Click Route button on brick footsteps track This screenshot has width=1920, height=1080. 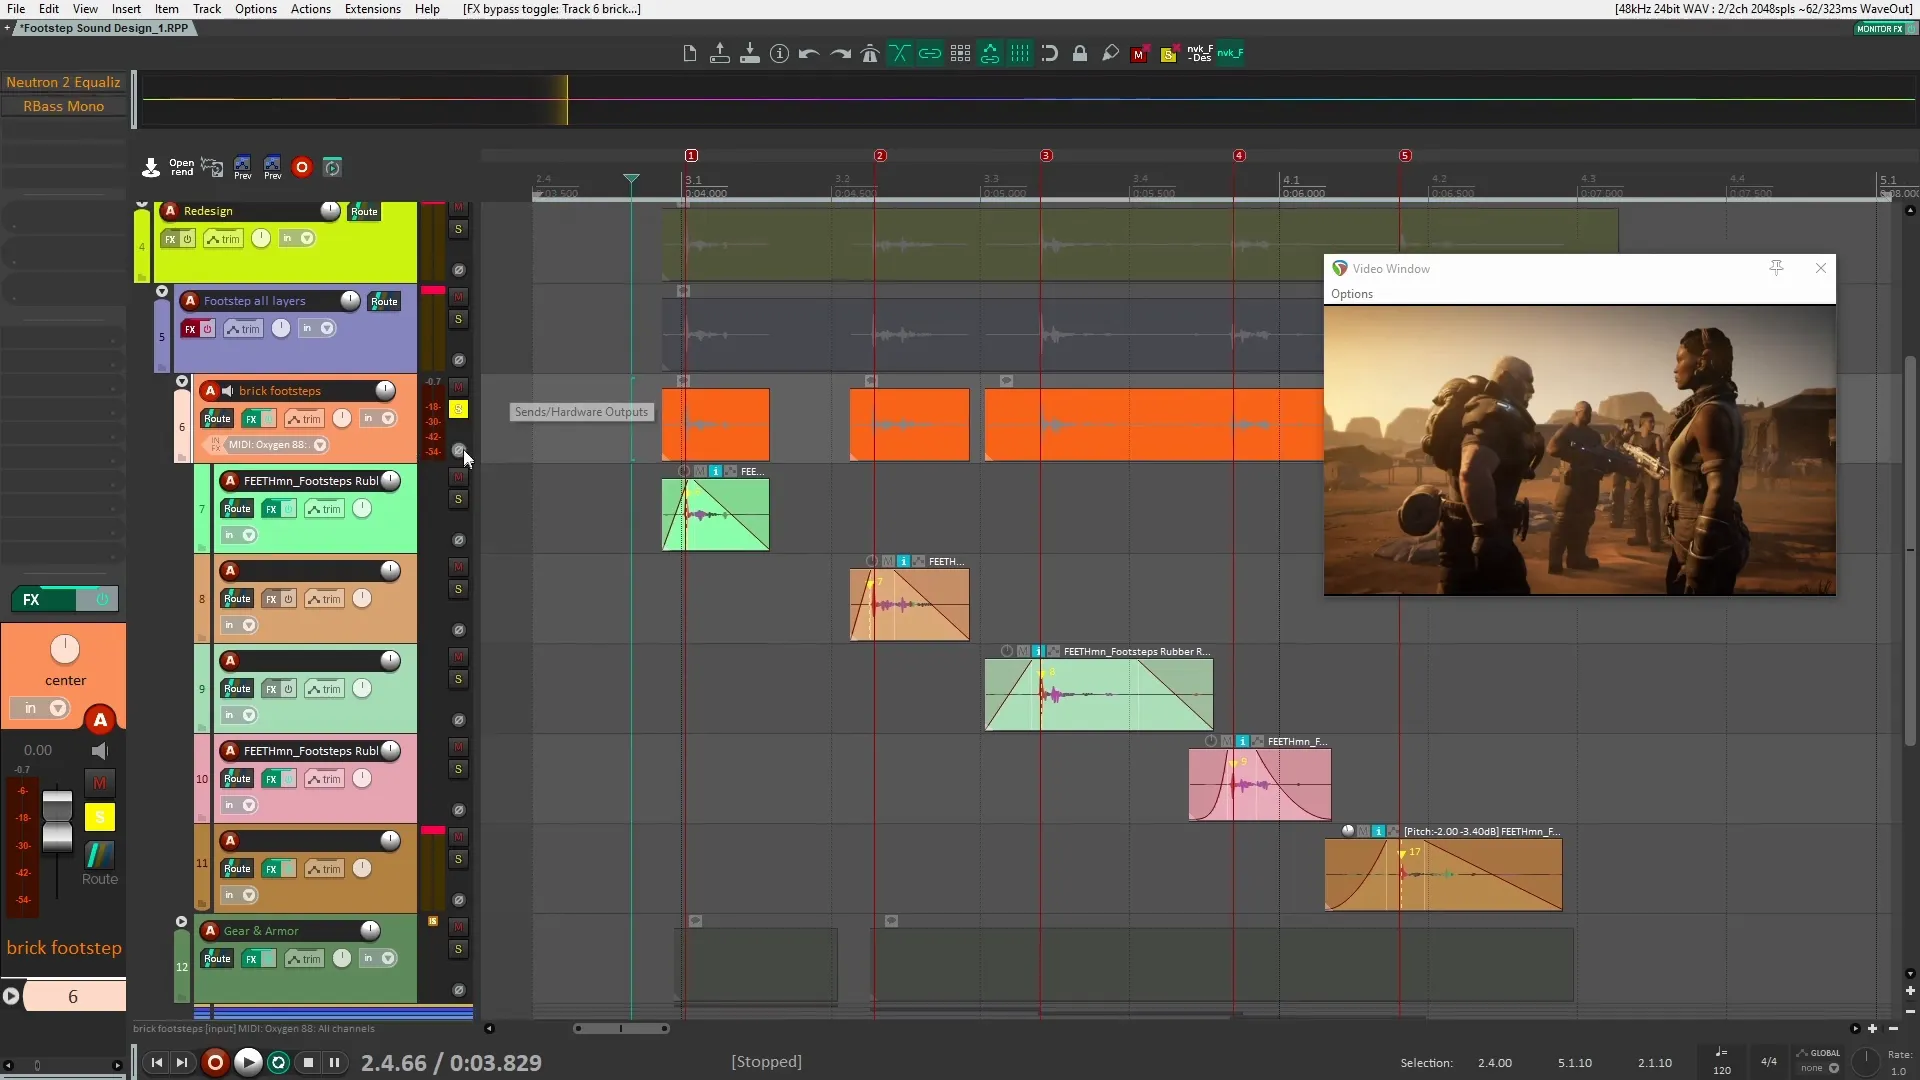coord(217,419)
